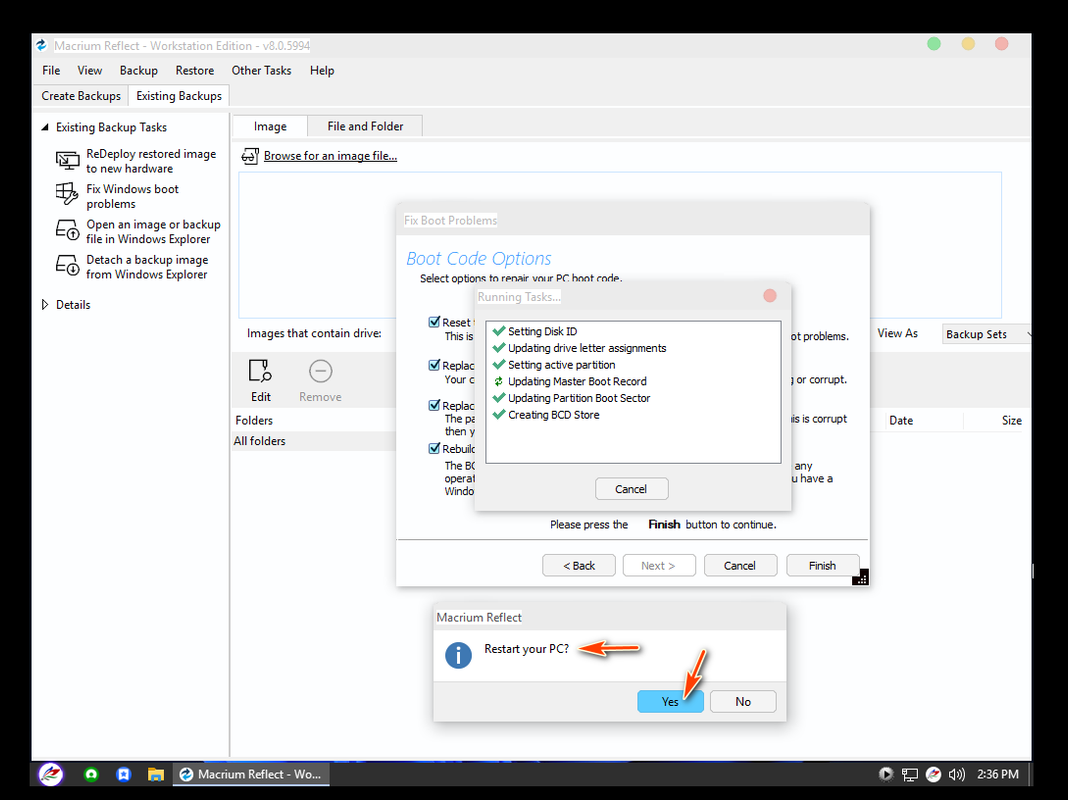Toggle the Rebuild BCD checkbox
The image size is (1068, 800).
click(434, 449)
